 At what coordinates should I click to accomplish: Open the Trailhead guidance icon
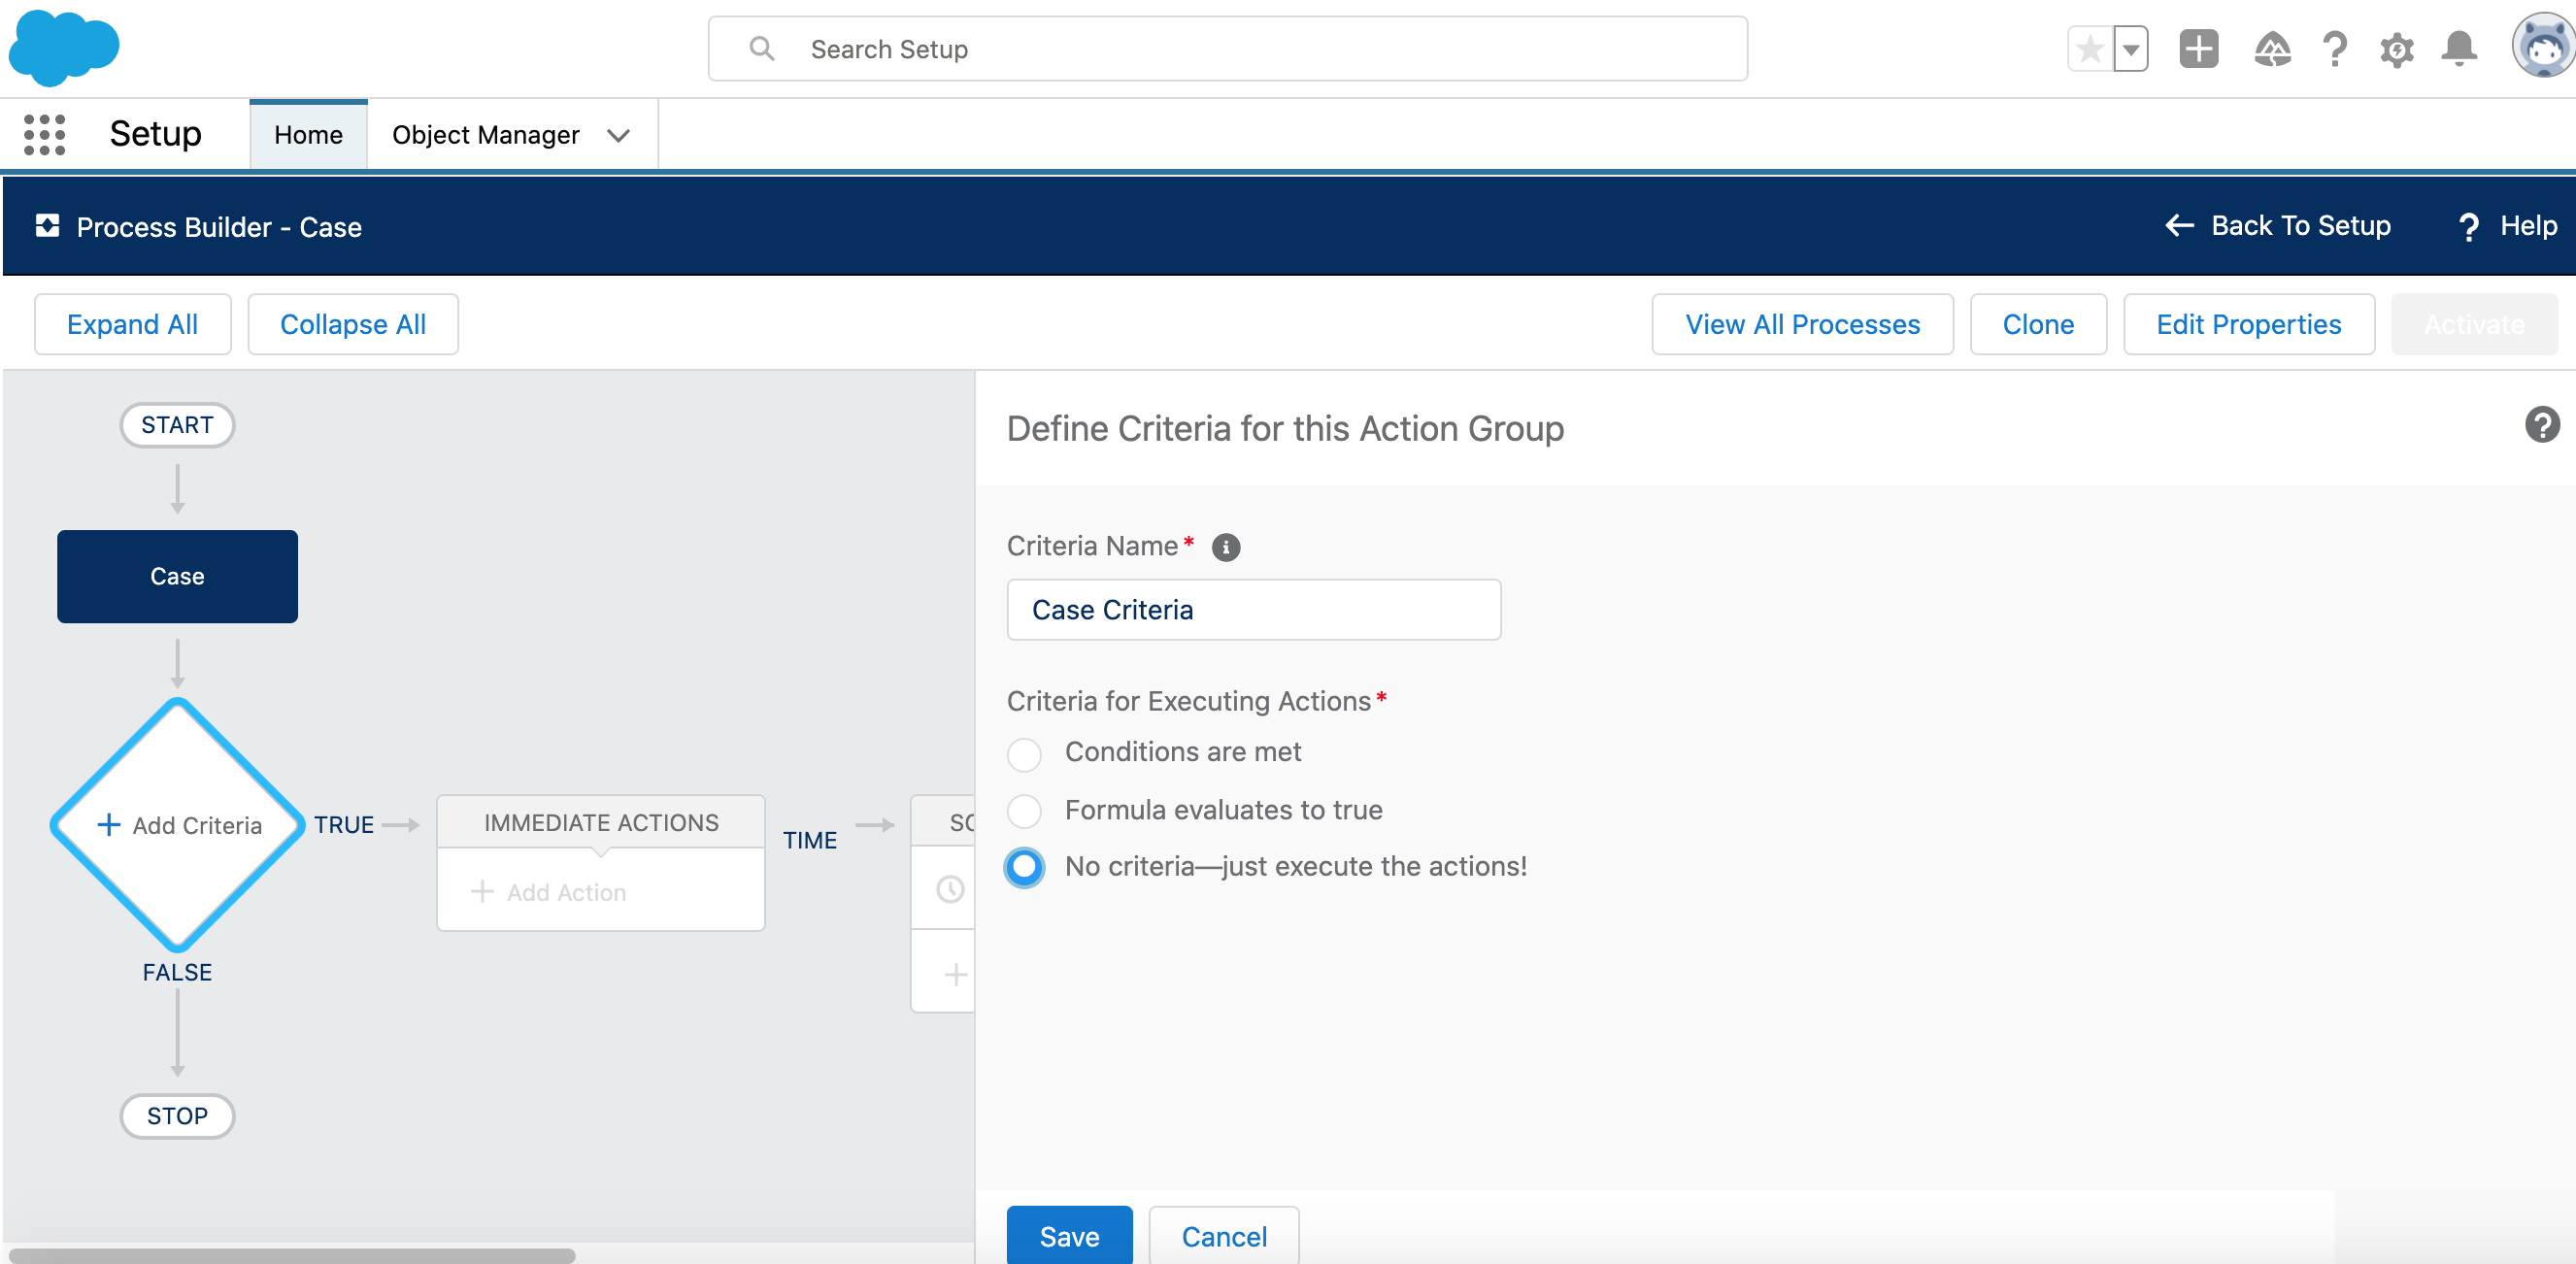click(x=2272, y=49)
